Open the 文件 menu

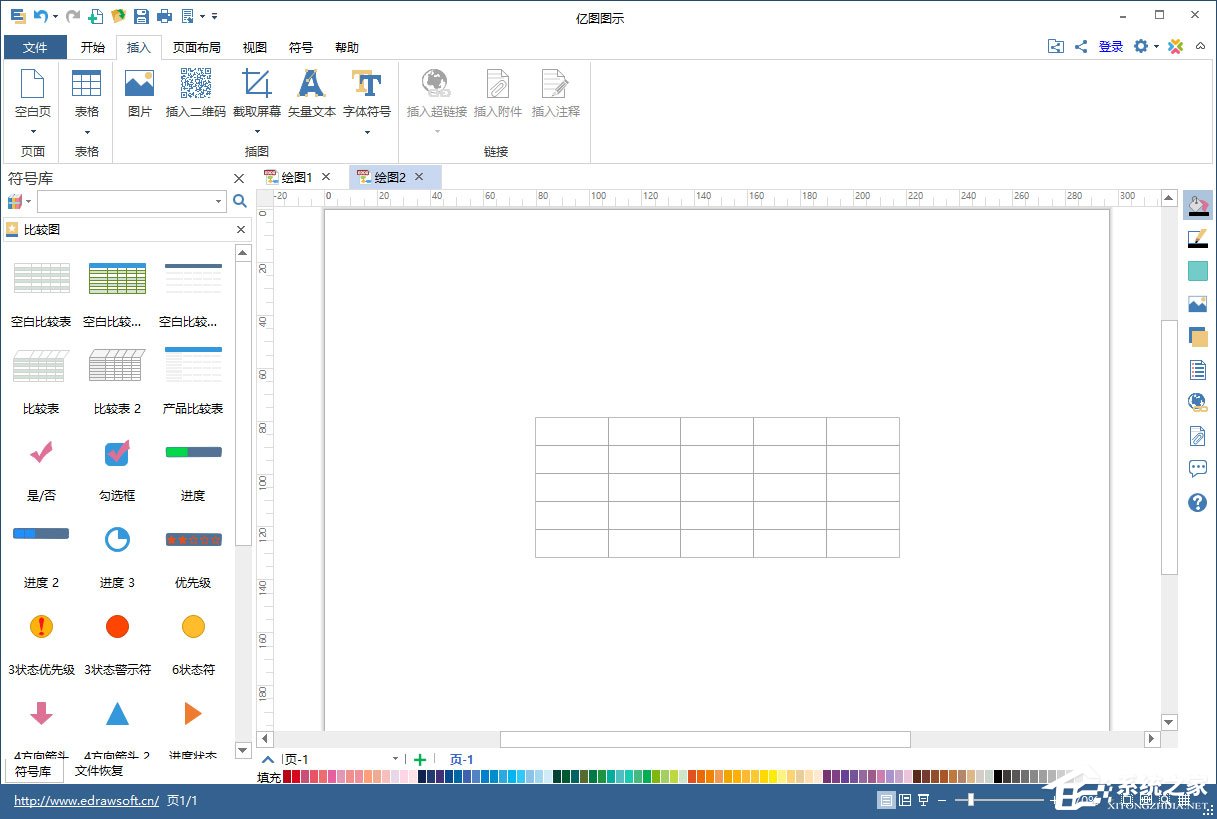pos(35,47)
